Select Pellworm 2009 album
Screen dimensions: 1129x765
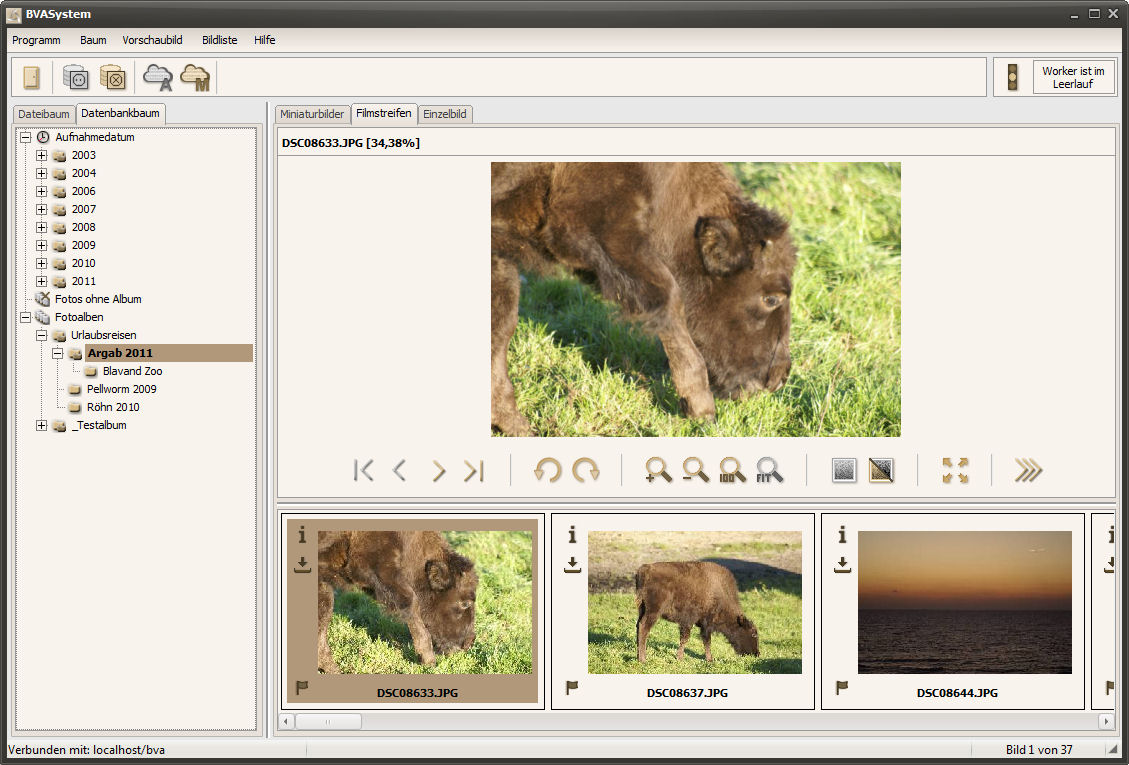point(122,389)
